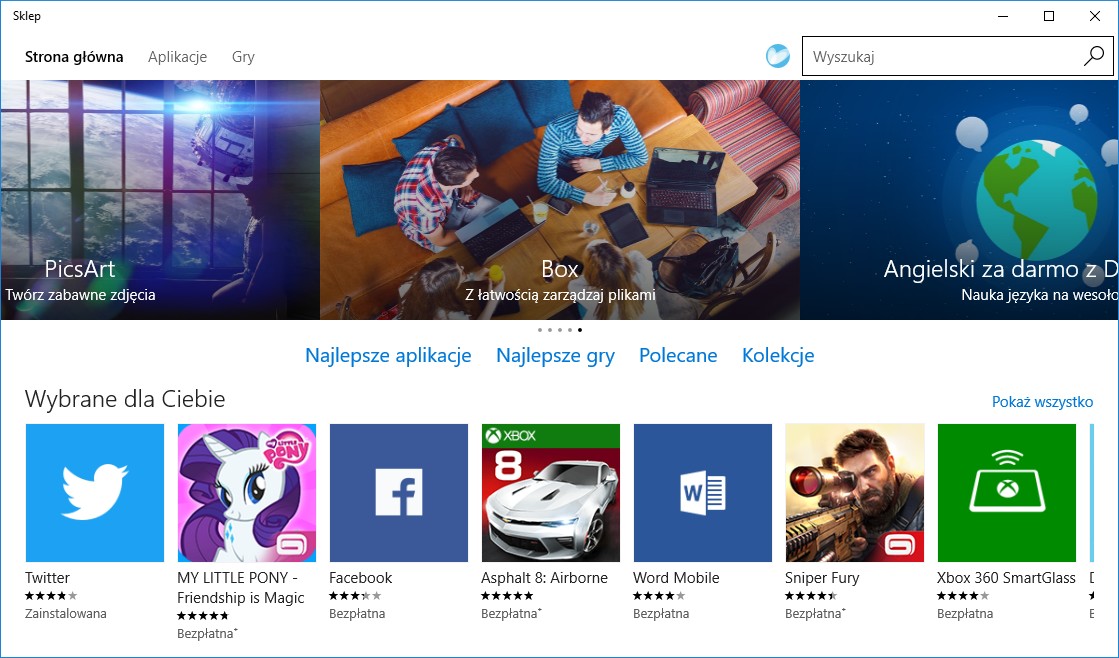Screen dimensions: 1119x658
Task: Click the star rating under Xbox 360 SmartGlass
Action: 963,596
